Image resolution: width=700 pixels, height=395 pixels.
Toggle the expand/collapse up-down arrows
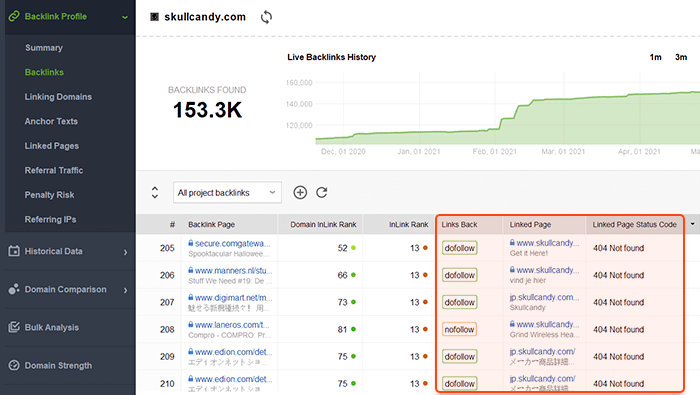[x=155, y=192]
